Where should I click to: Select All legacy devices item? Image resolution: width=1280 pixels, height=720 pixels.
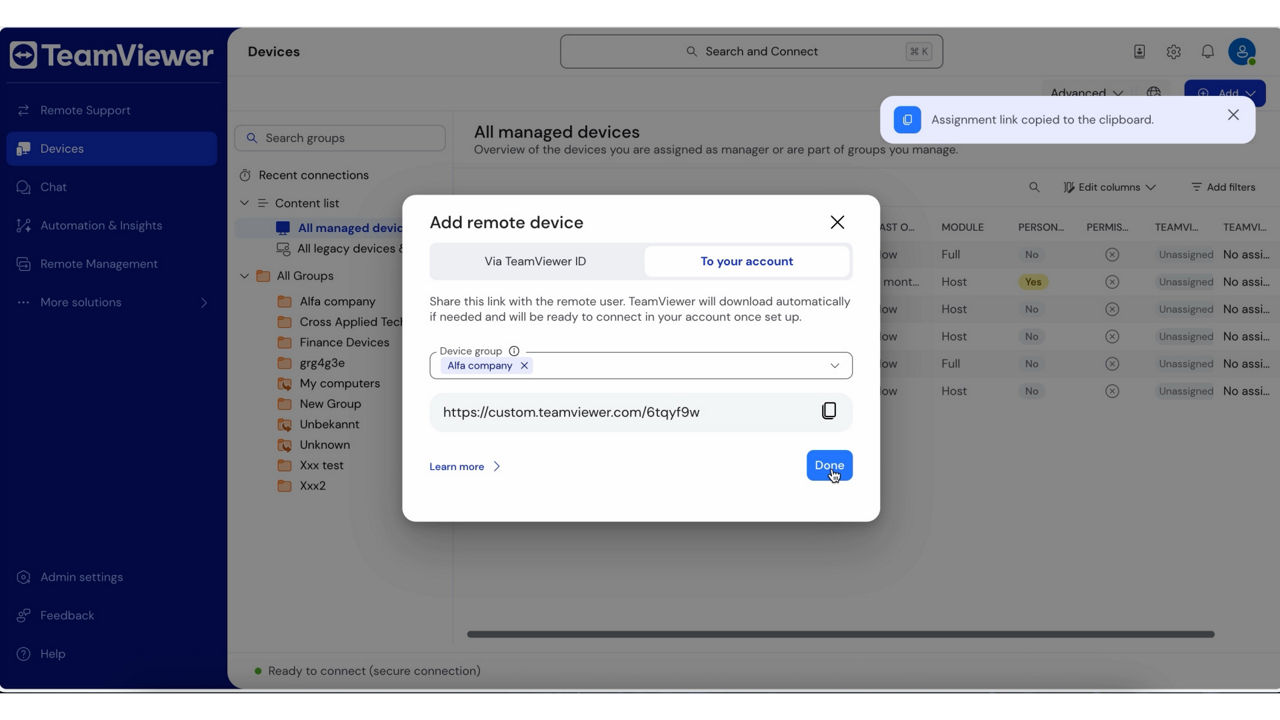tap(340, 249)
